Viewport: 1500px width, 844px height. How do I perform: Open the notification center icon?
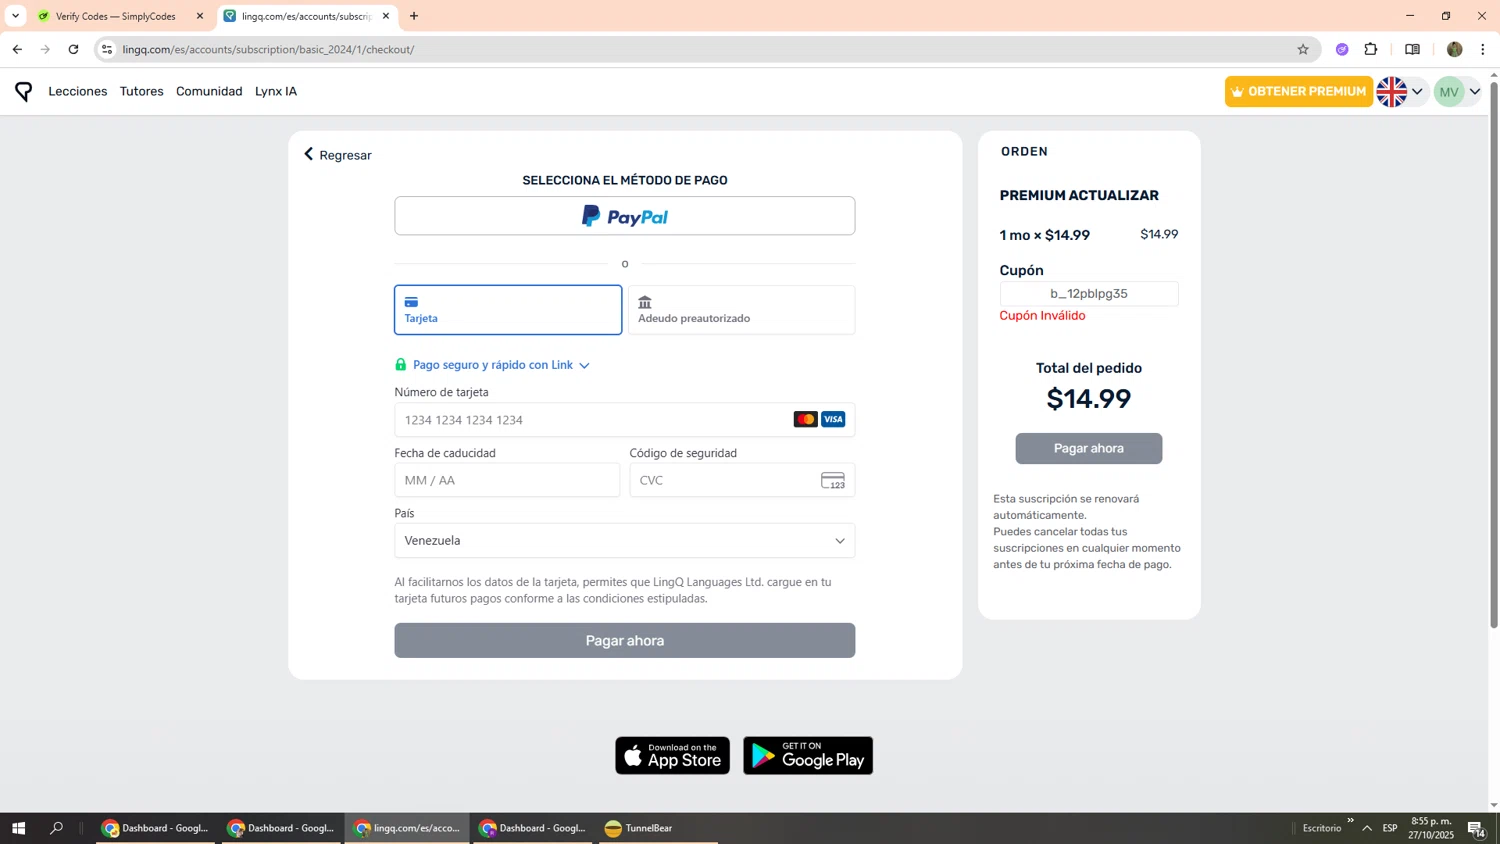1476,828
